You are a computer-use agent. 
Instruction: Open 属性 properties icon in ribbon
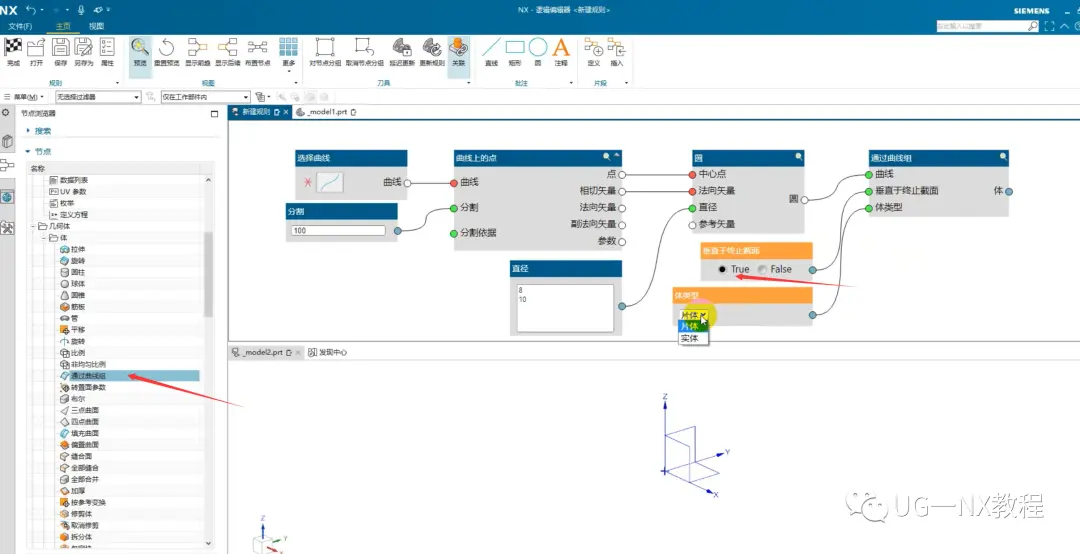107,48
